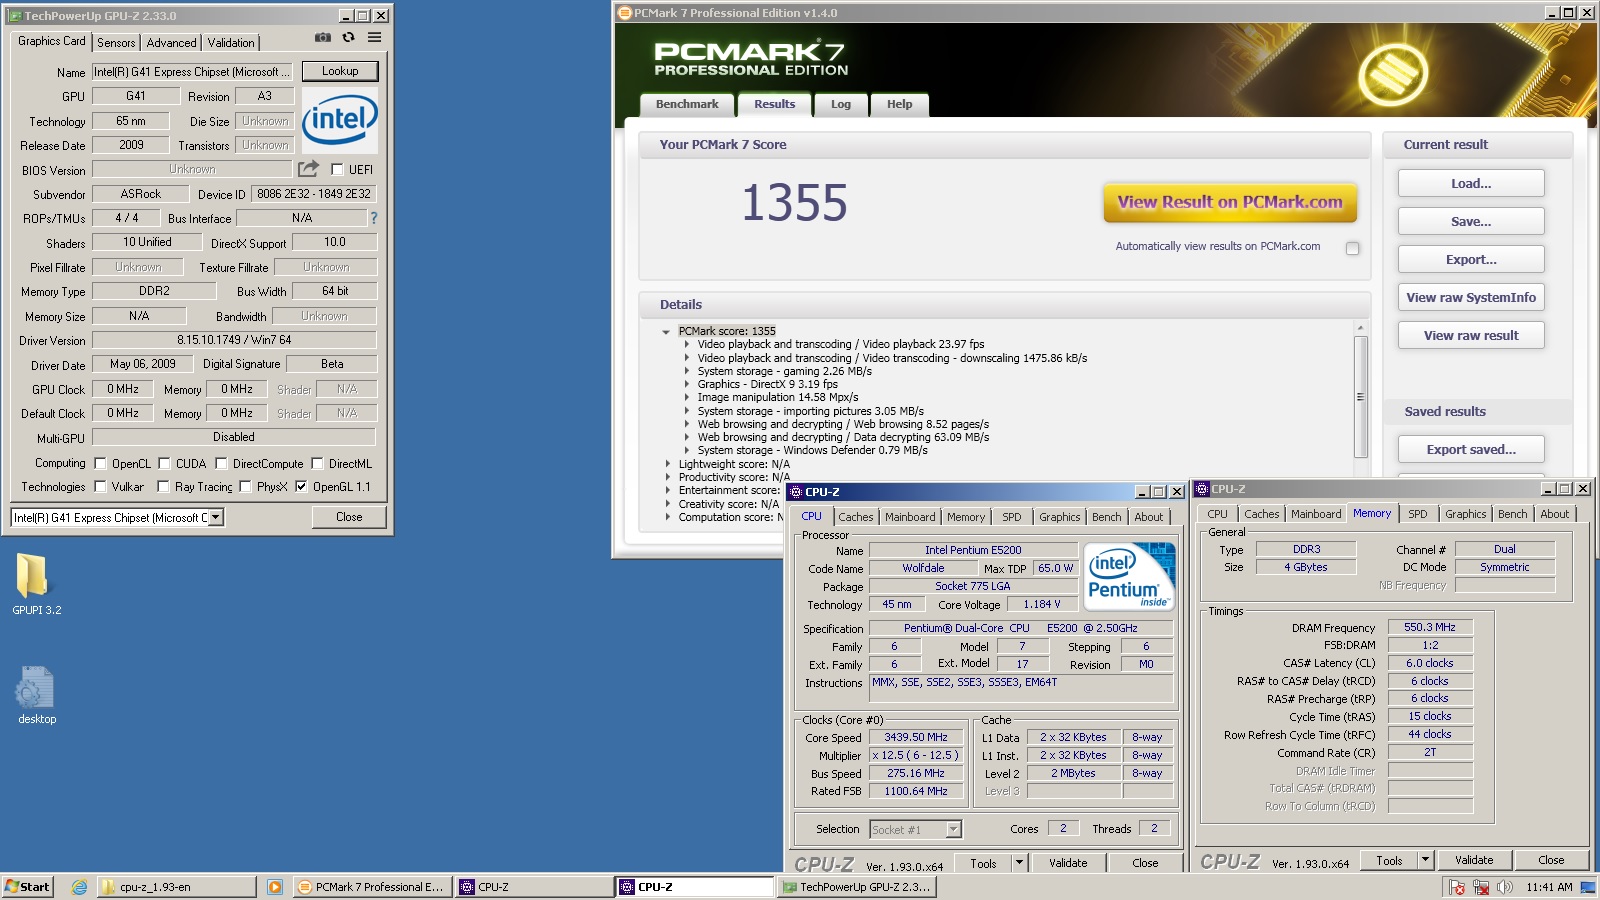This screenshot has width=1600, height=900.
Task: Toggle the OpenCL checkbox
Action: (x=100, y=464)
